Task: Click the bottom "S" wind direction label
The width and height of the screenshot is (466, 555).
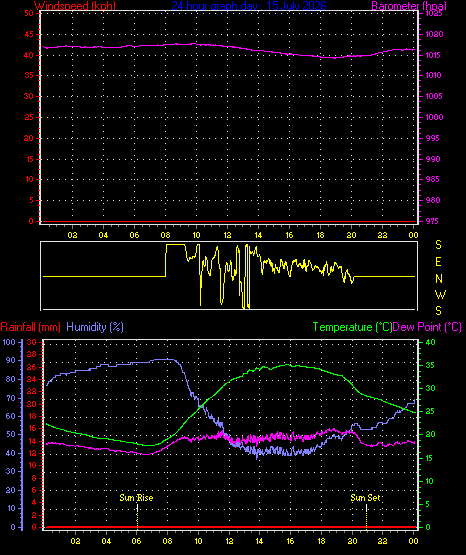Action: pos(438,311)
